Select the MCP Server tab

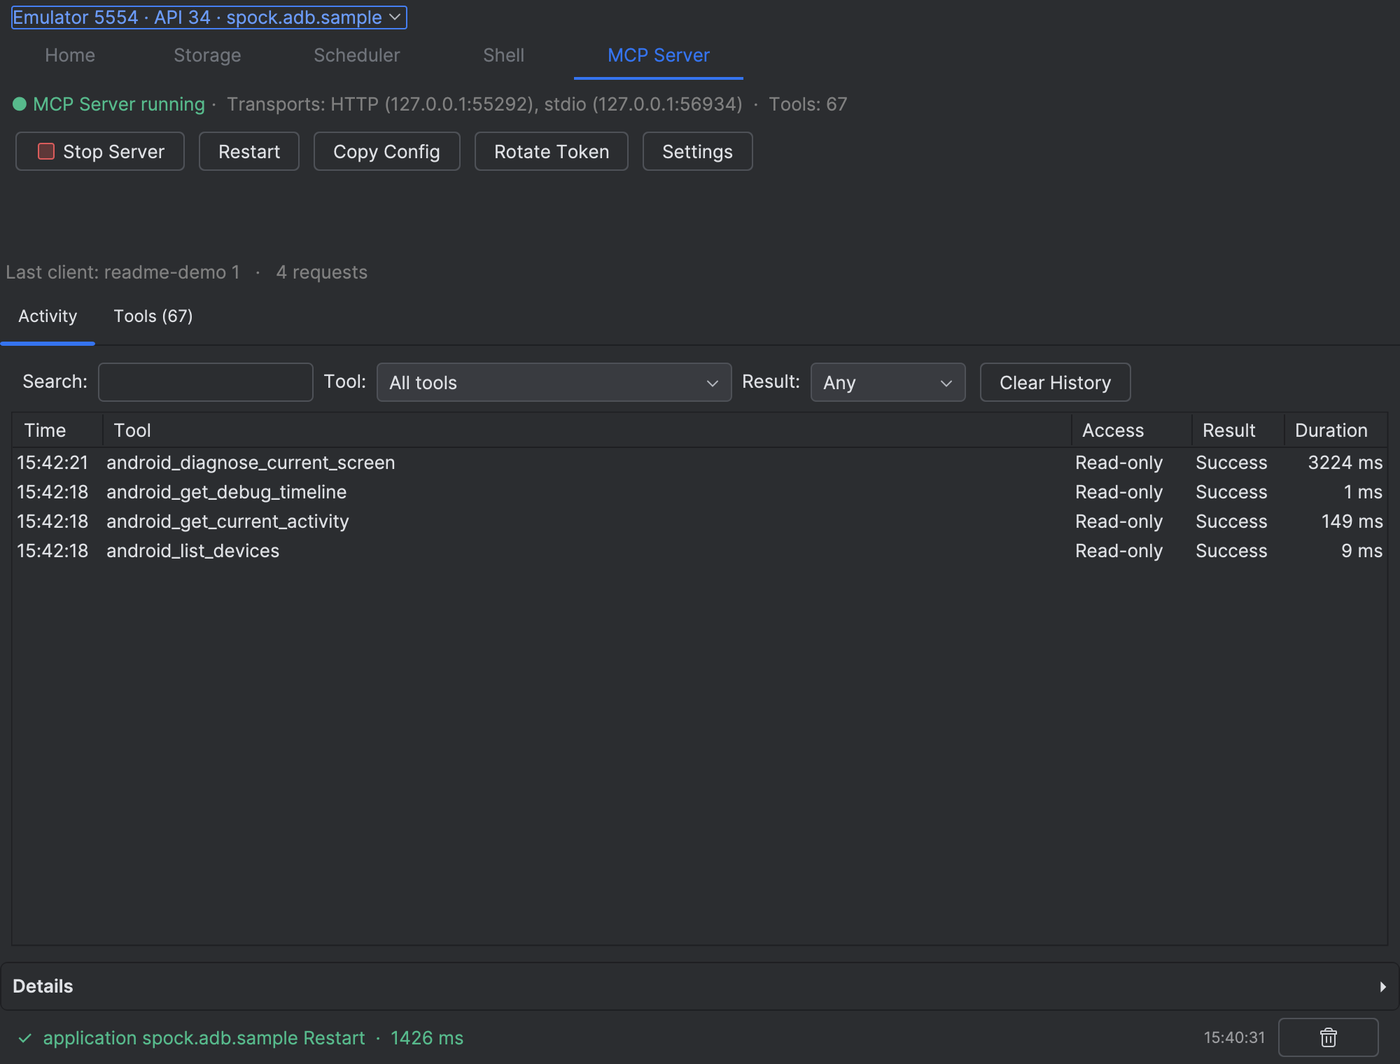659,55
